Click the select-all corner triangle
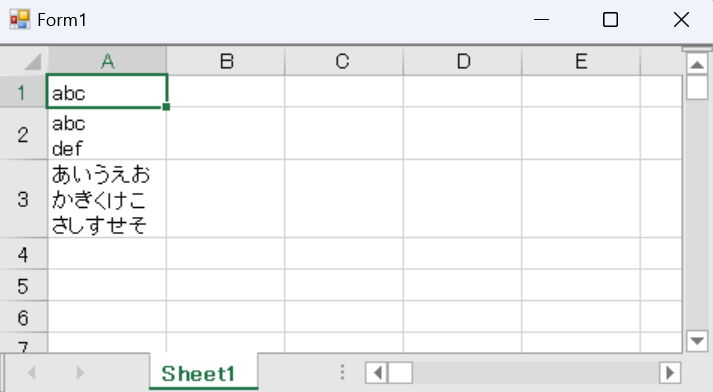The width and height of the screenshot is (713, 392). pos(32,62)
